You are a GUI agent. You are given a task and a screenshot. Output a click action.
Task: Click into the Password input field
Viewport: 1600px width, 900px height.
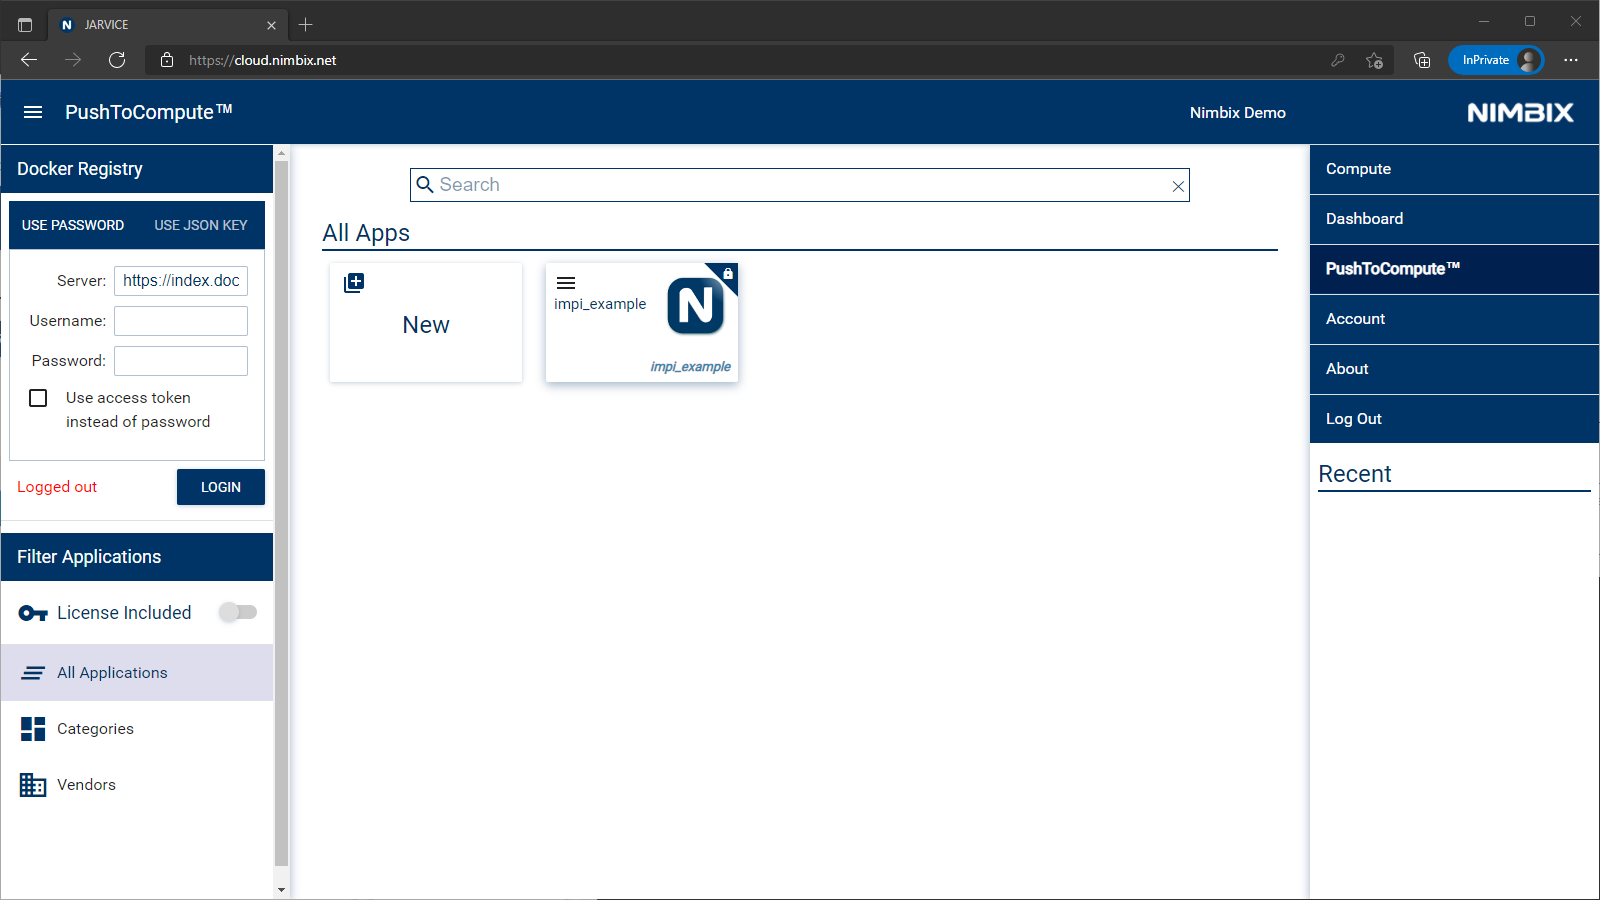(x=181, y=361)
